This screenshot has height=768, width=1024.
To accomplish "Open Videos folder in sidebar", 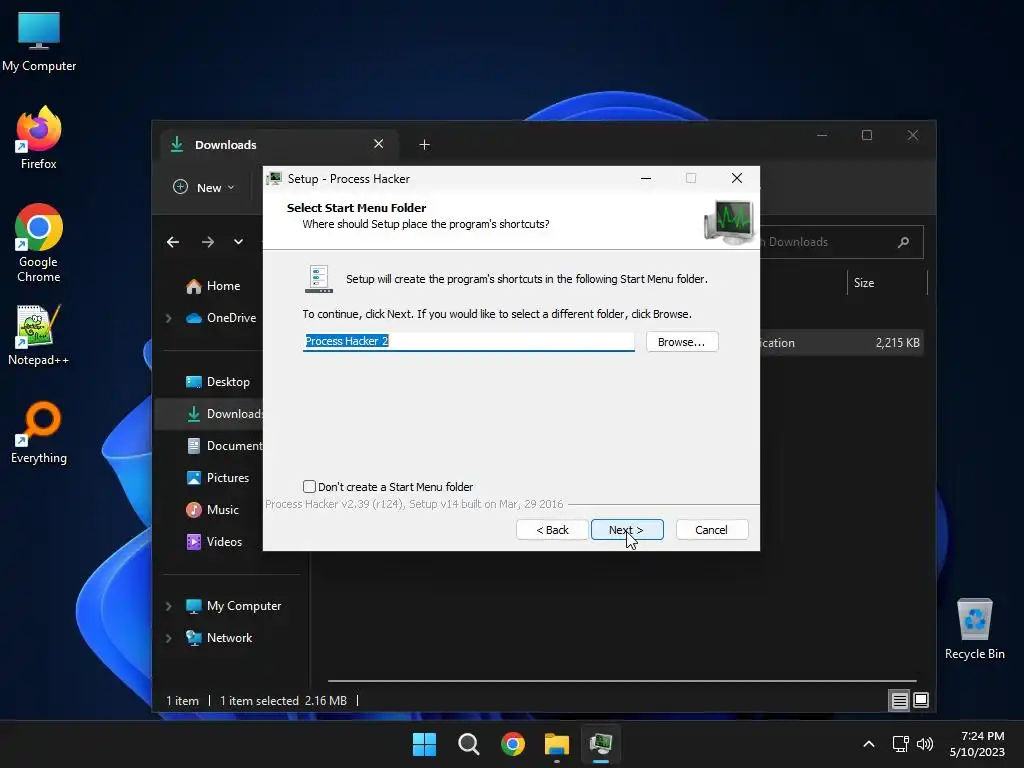I will (214, 542).
